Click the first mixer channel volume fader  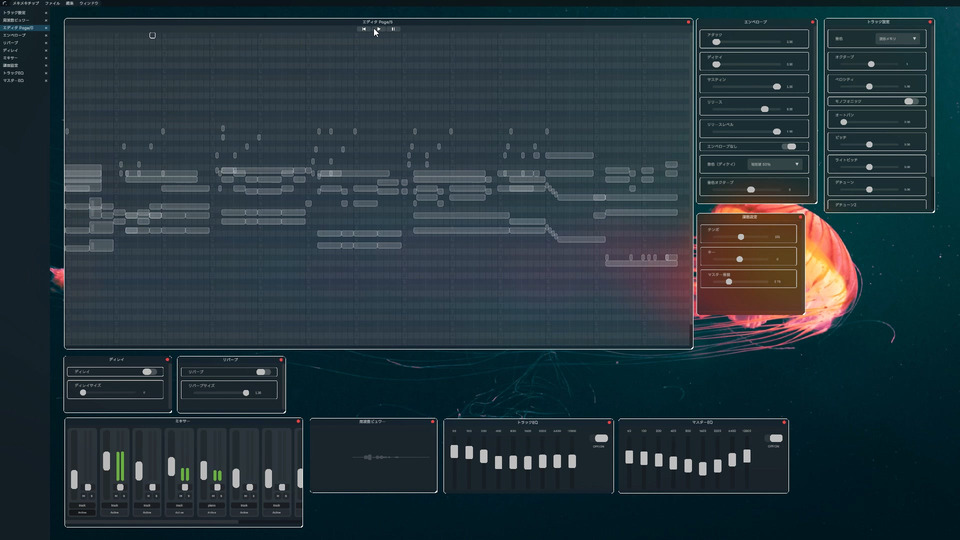[75, 479]
